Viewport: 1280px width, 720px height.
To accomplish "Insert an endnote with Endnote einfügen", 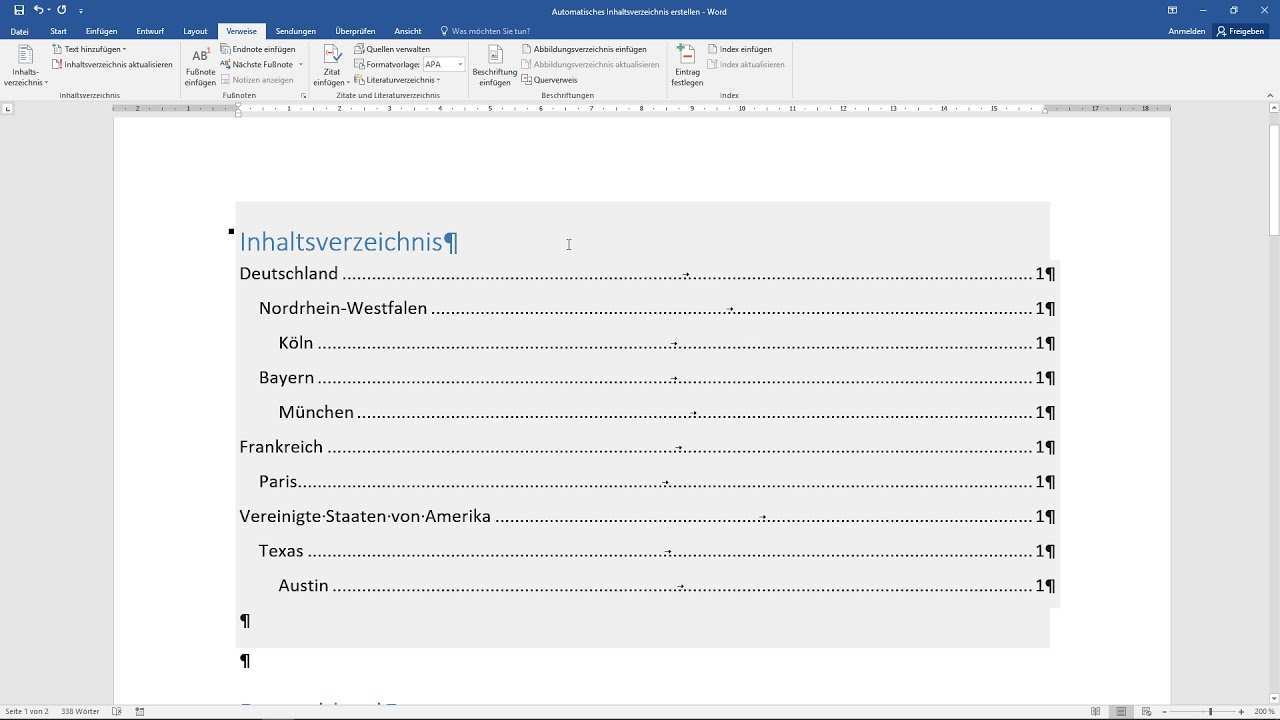I will tap(258, 49).
